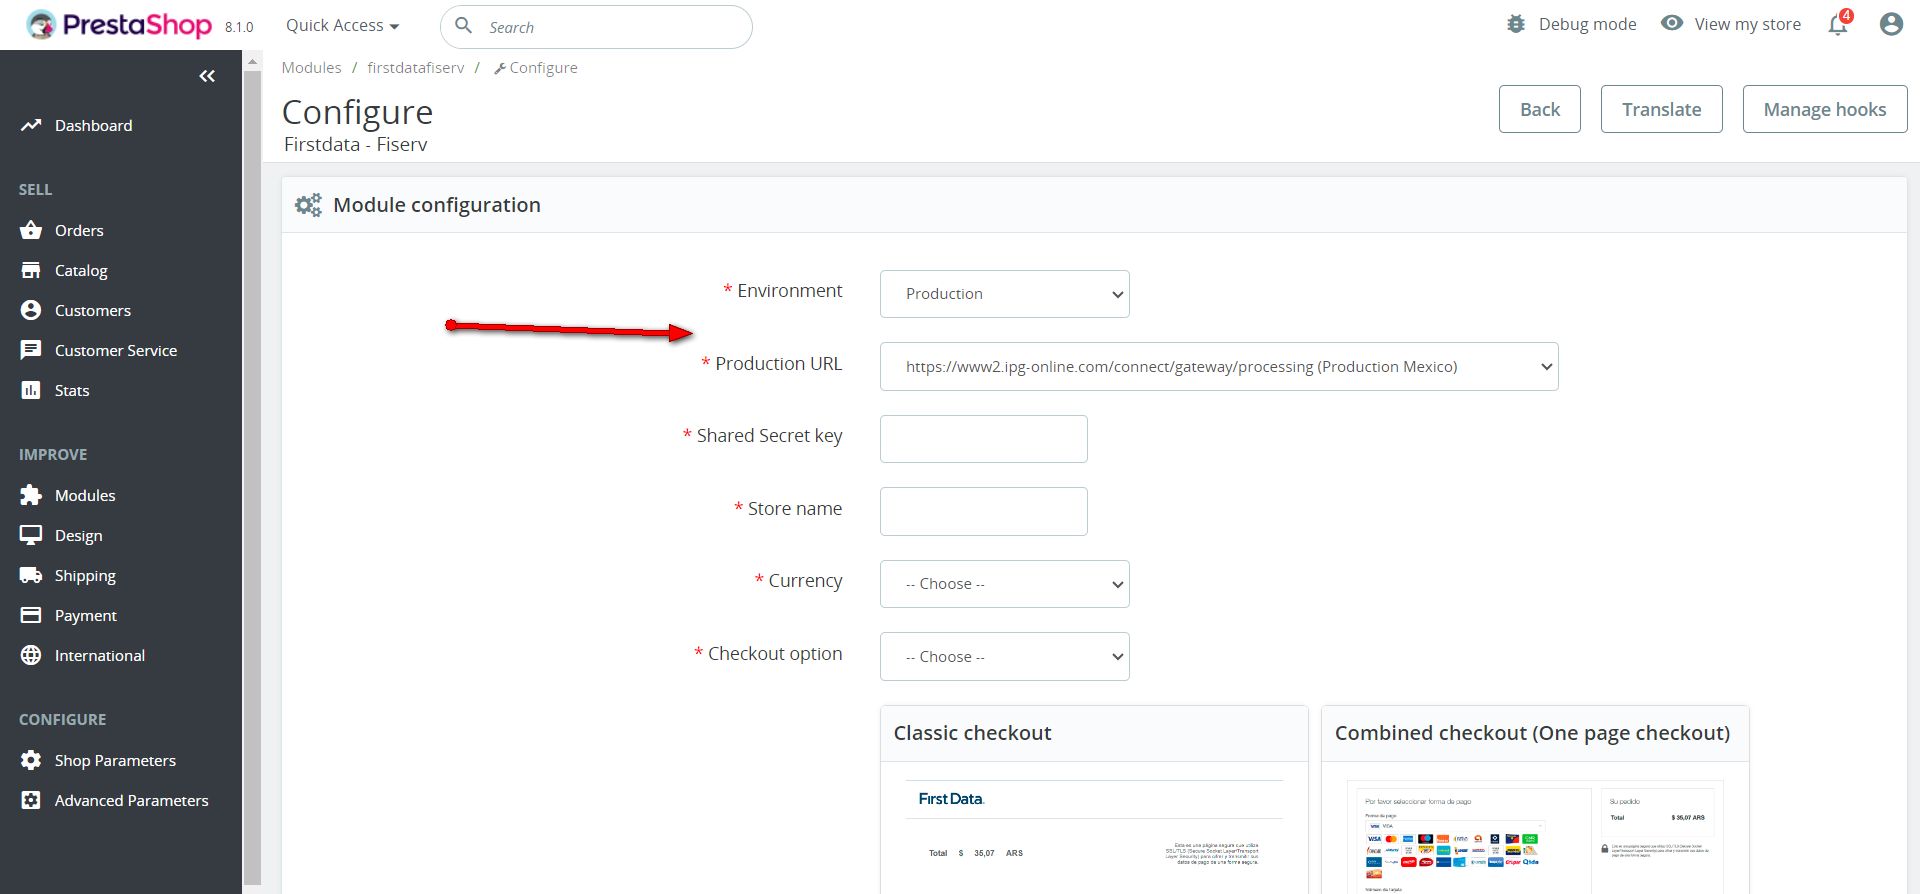The width and height of the screenshot is (1920, 894).
Task: Click the Translate button
Action: 1661,109
